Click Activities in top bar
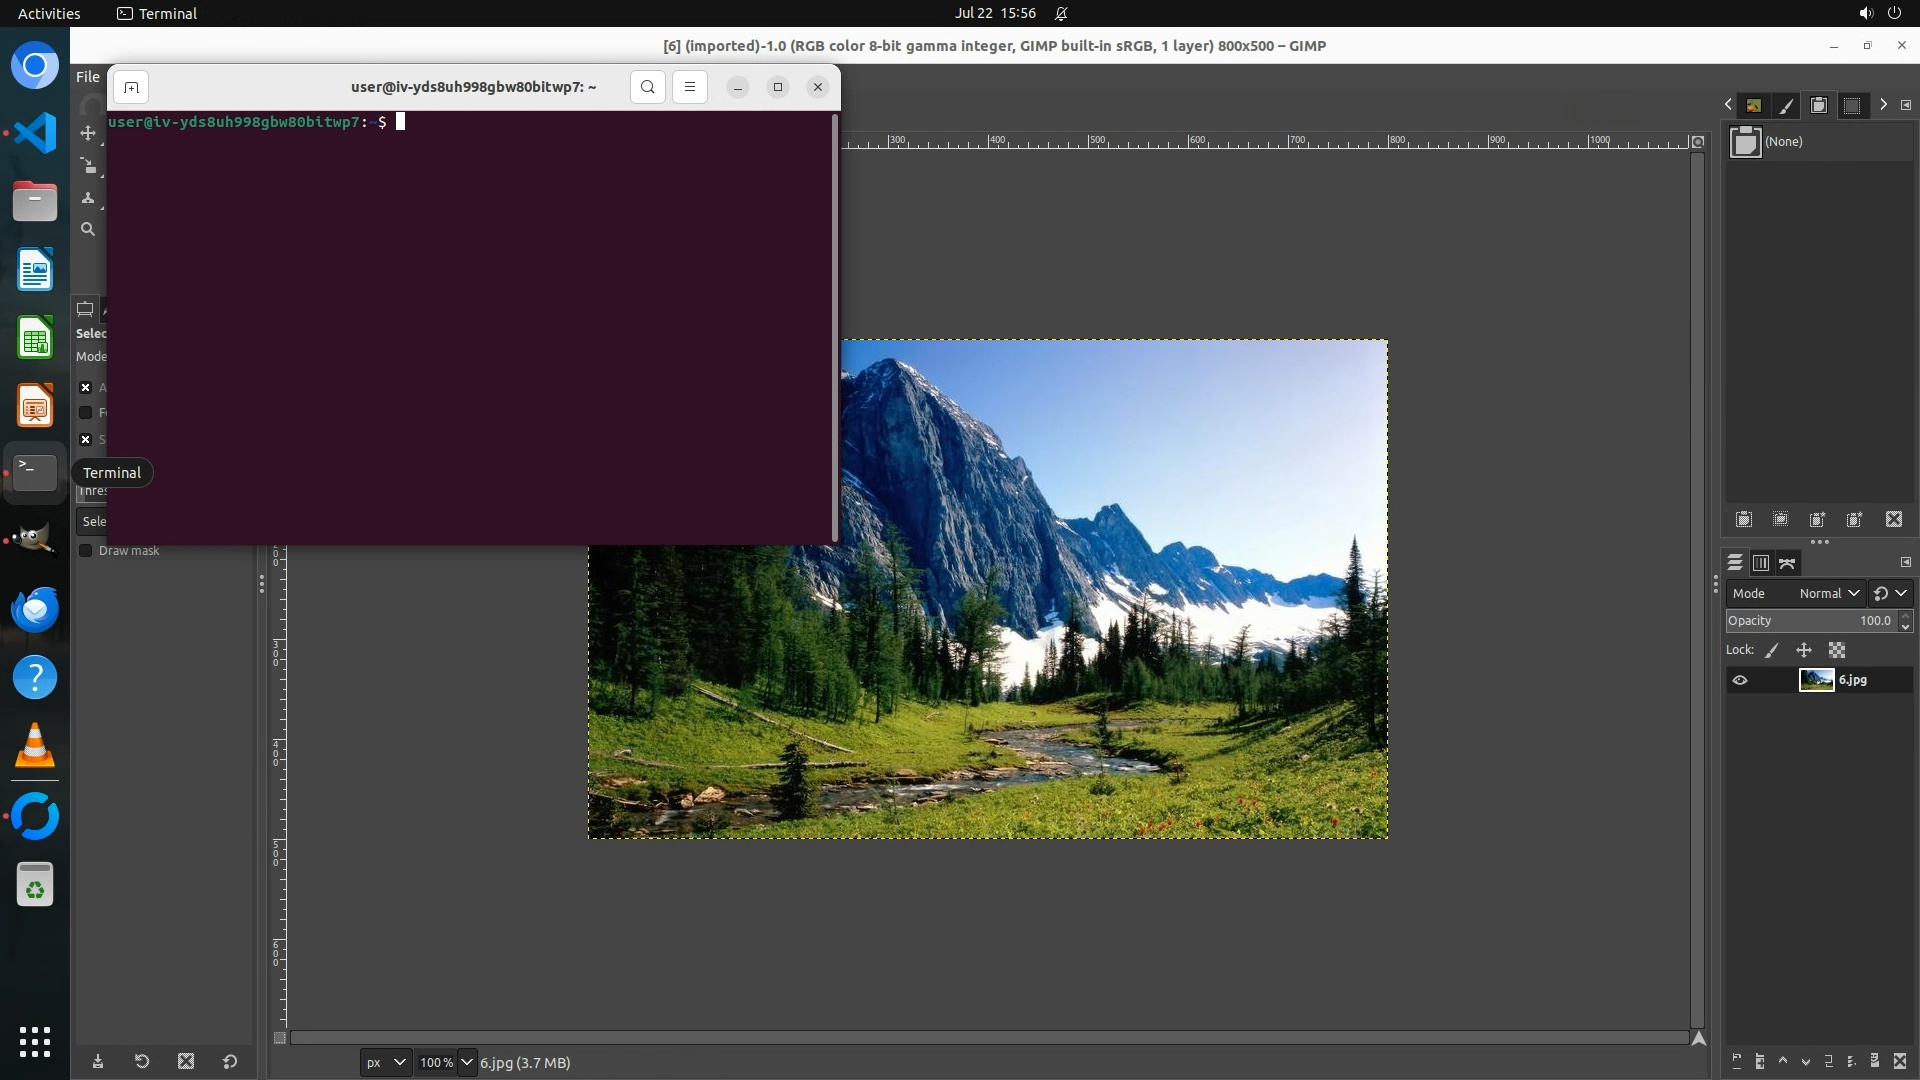This screenshot has height=1080, width=1920. (x=49, y=13)
